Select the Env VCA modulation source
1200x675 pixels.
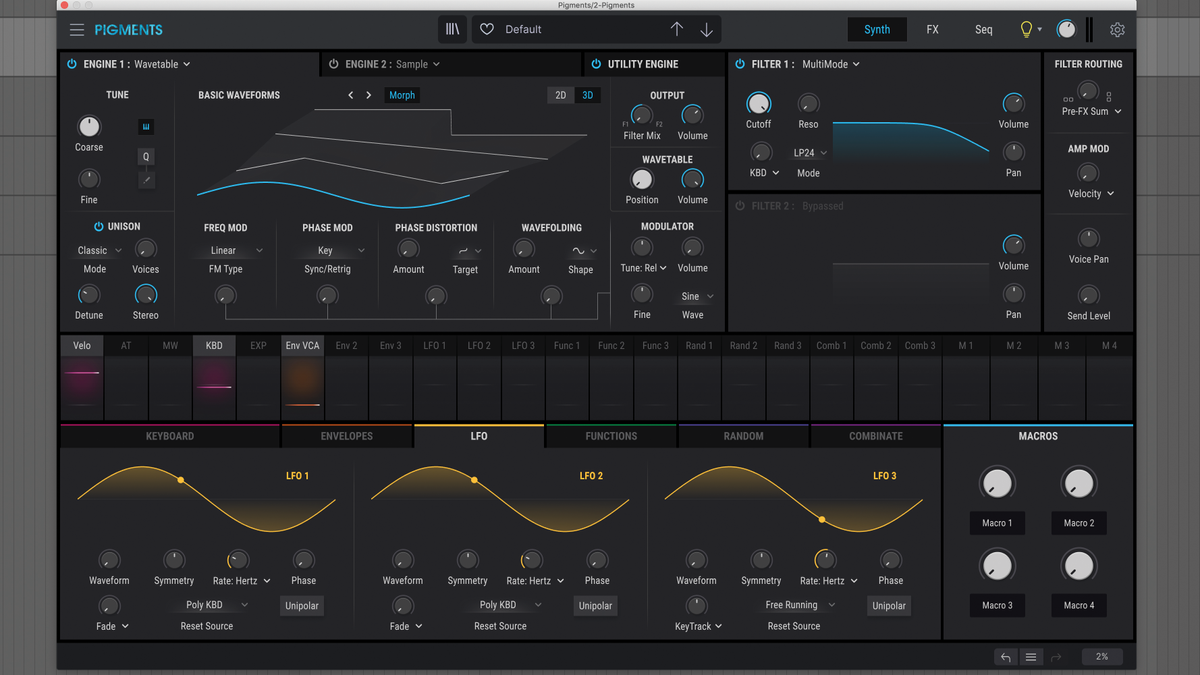[302, 346]
